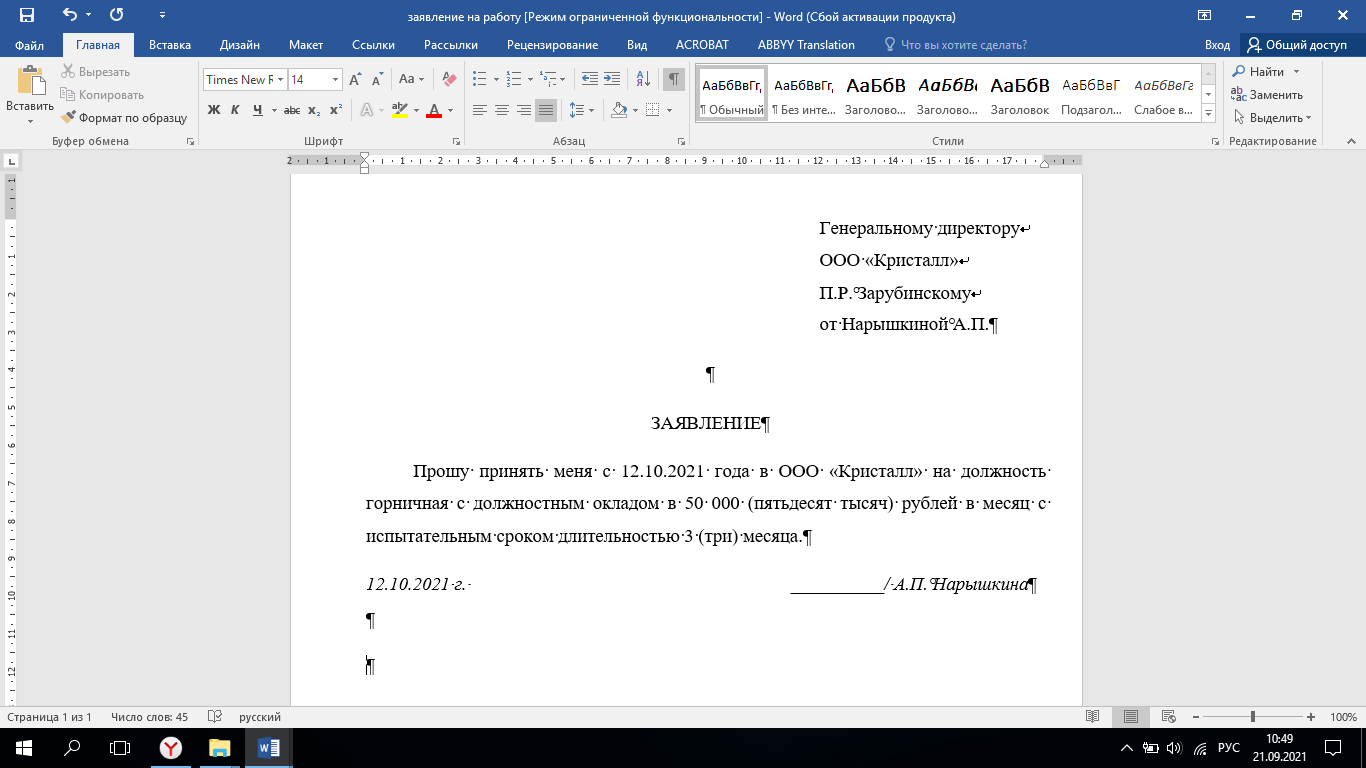Activate Format Painter (Формат по образцу)
The height and width of the screenshot is (768, 1366).
click(124, 118)
